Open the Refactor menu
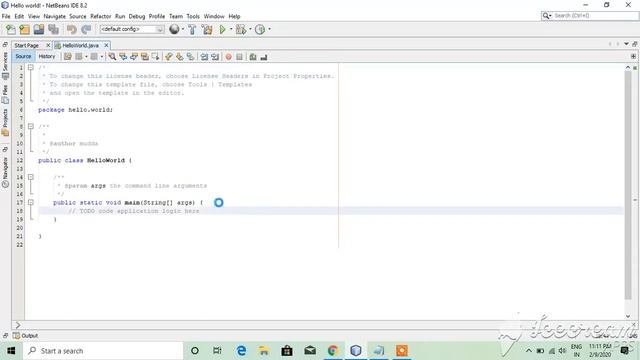This screenshot has height=360, width=640. (x=100, y=16)
